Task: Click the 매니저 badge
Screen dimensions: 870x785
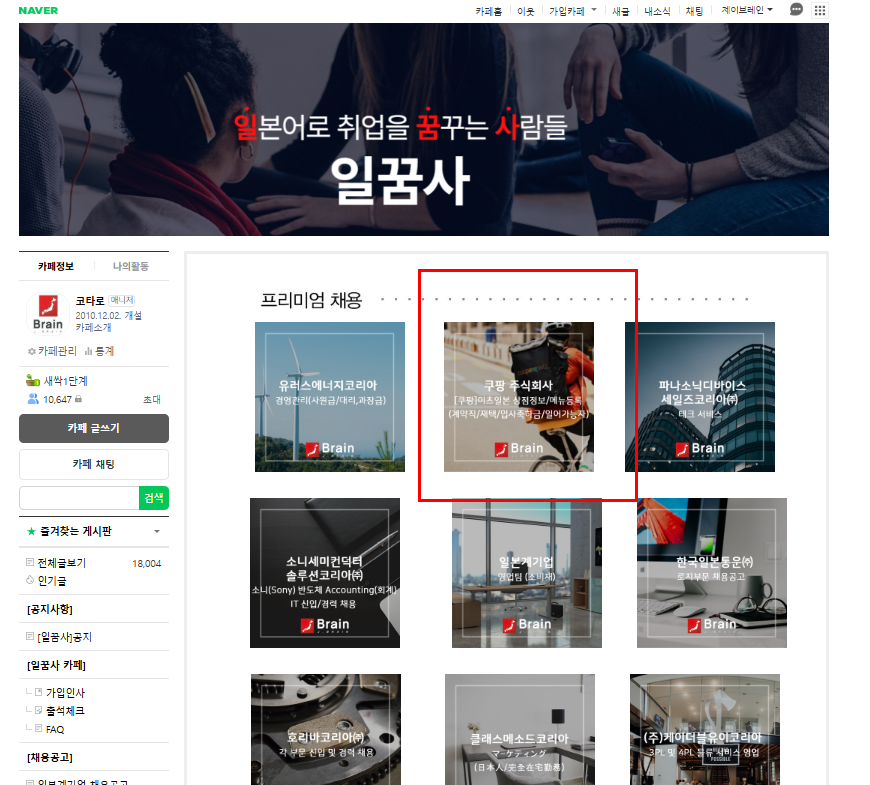Action: point(122,300)
